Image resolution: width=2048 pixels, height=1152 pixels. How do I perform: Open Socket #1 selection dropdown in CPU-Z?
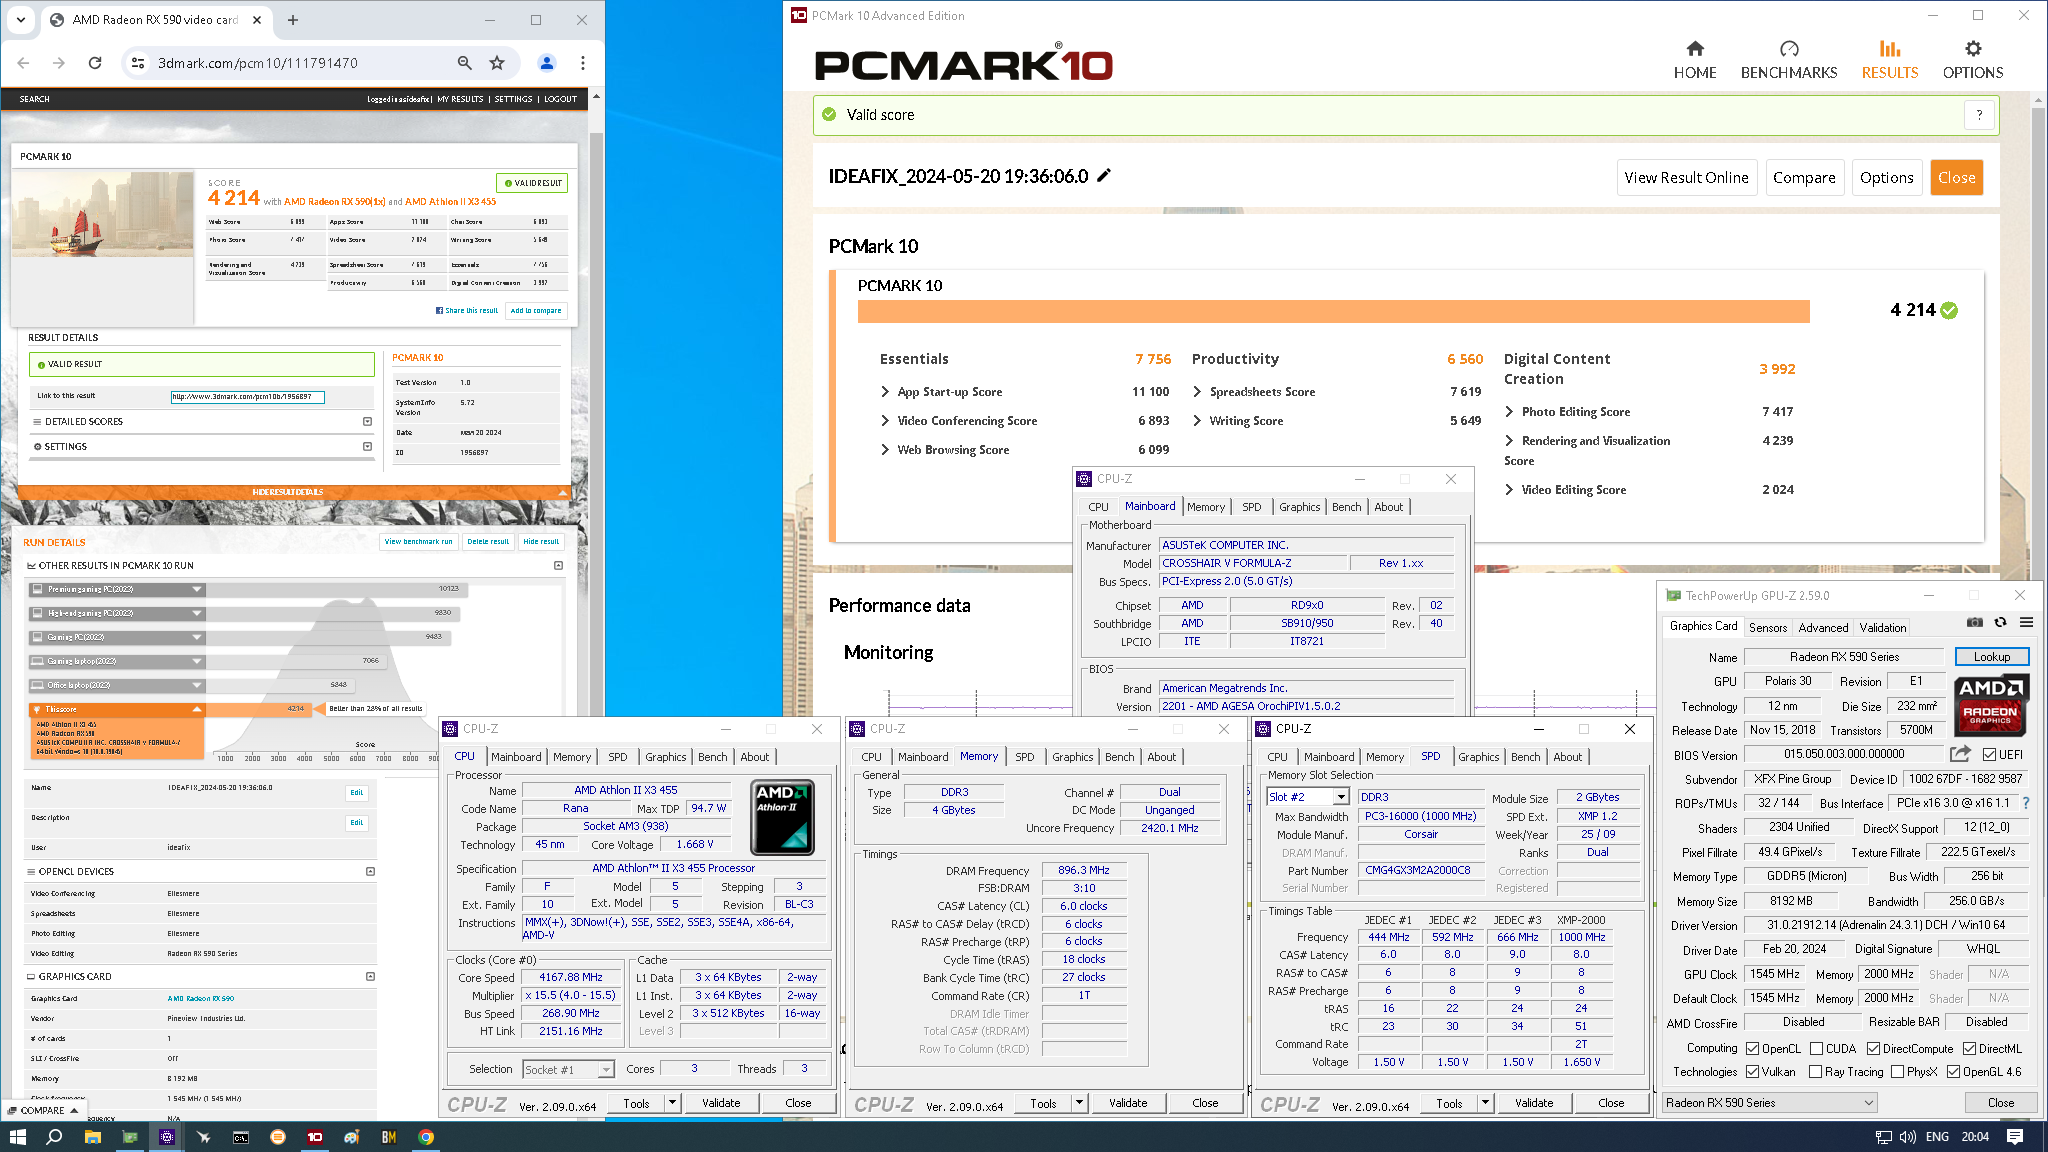pos(569,1070)
